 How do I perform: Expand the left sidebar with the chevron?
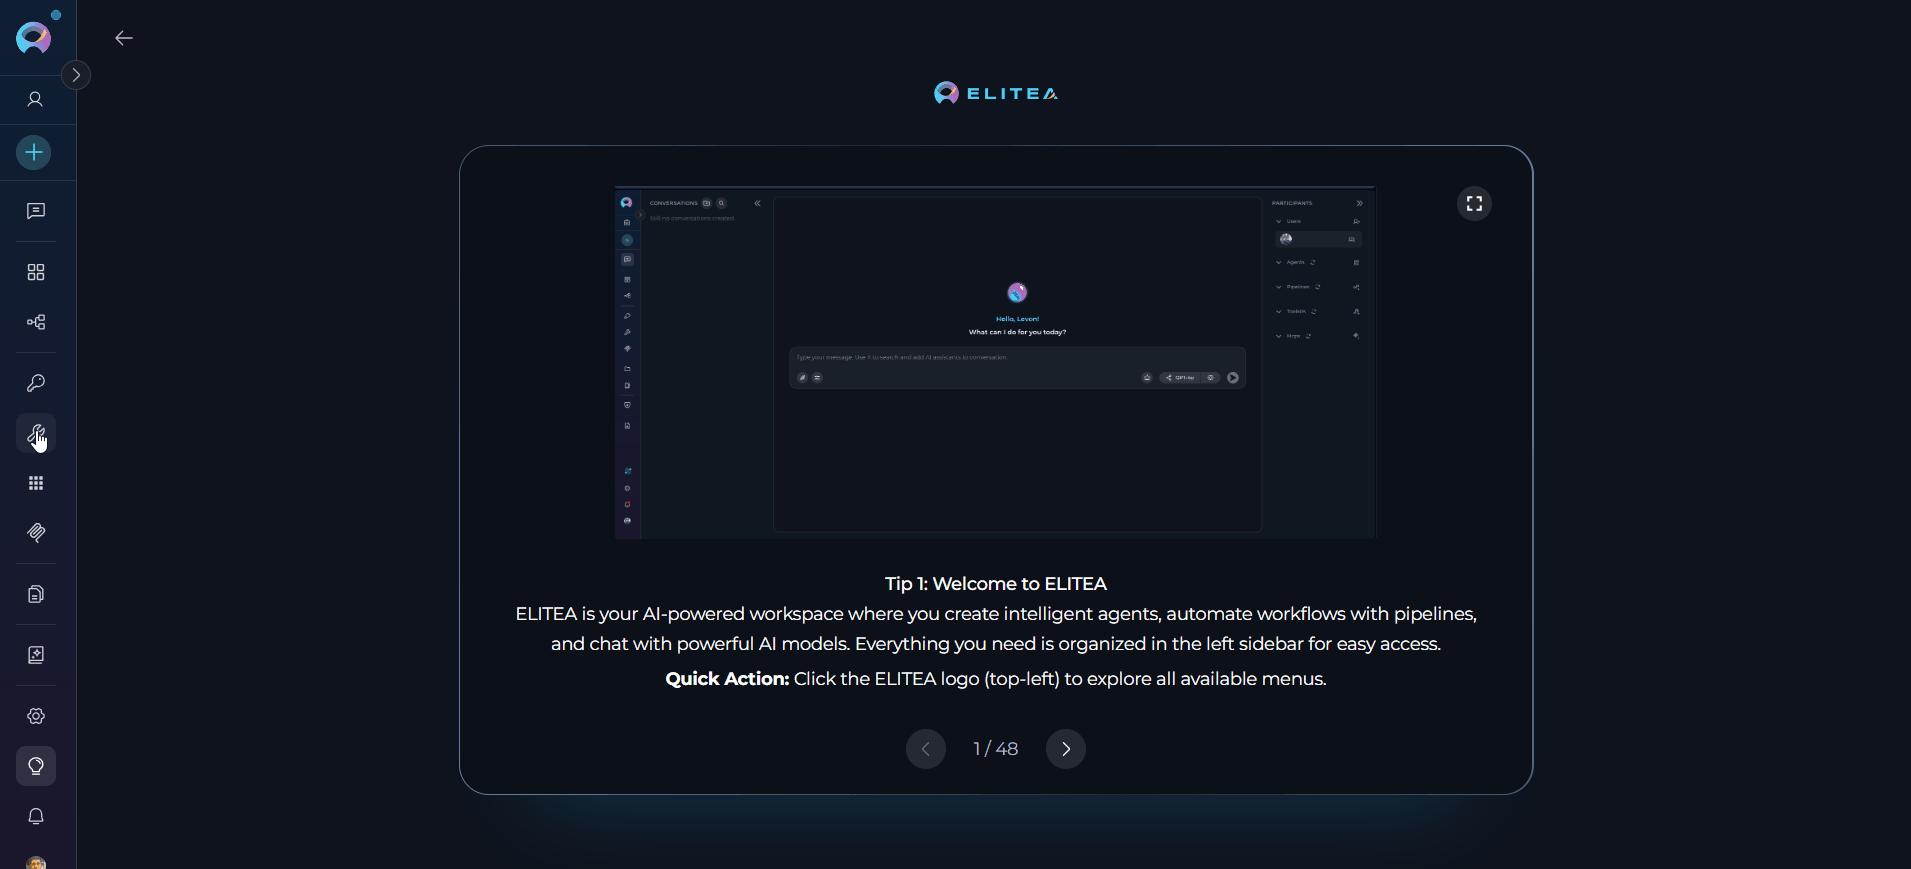pos(76,75)
